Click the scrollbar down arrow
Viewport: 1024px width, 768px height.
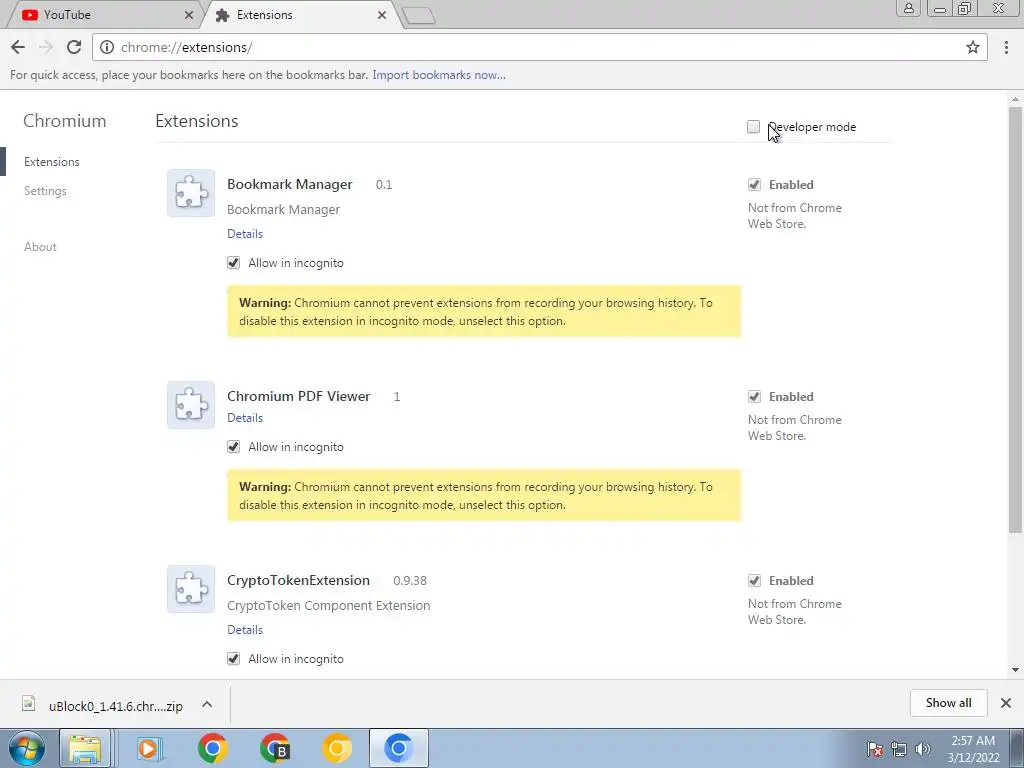(1015, 670)
